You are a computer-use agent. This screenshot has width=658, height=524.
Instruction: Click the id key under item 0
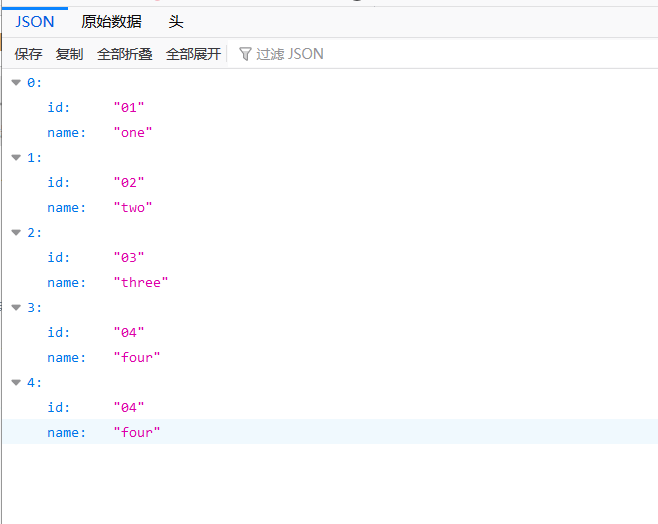[x=58, y=107]
